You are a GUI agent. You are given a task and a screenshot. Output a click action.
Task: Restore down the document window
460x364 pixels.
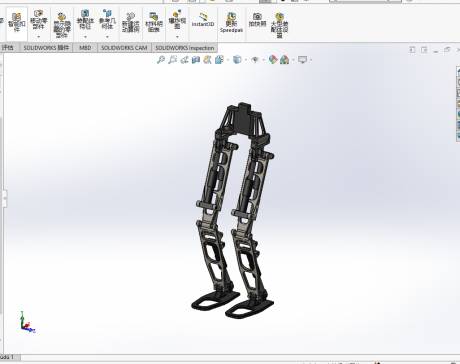tap(447, 50)
